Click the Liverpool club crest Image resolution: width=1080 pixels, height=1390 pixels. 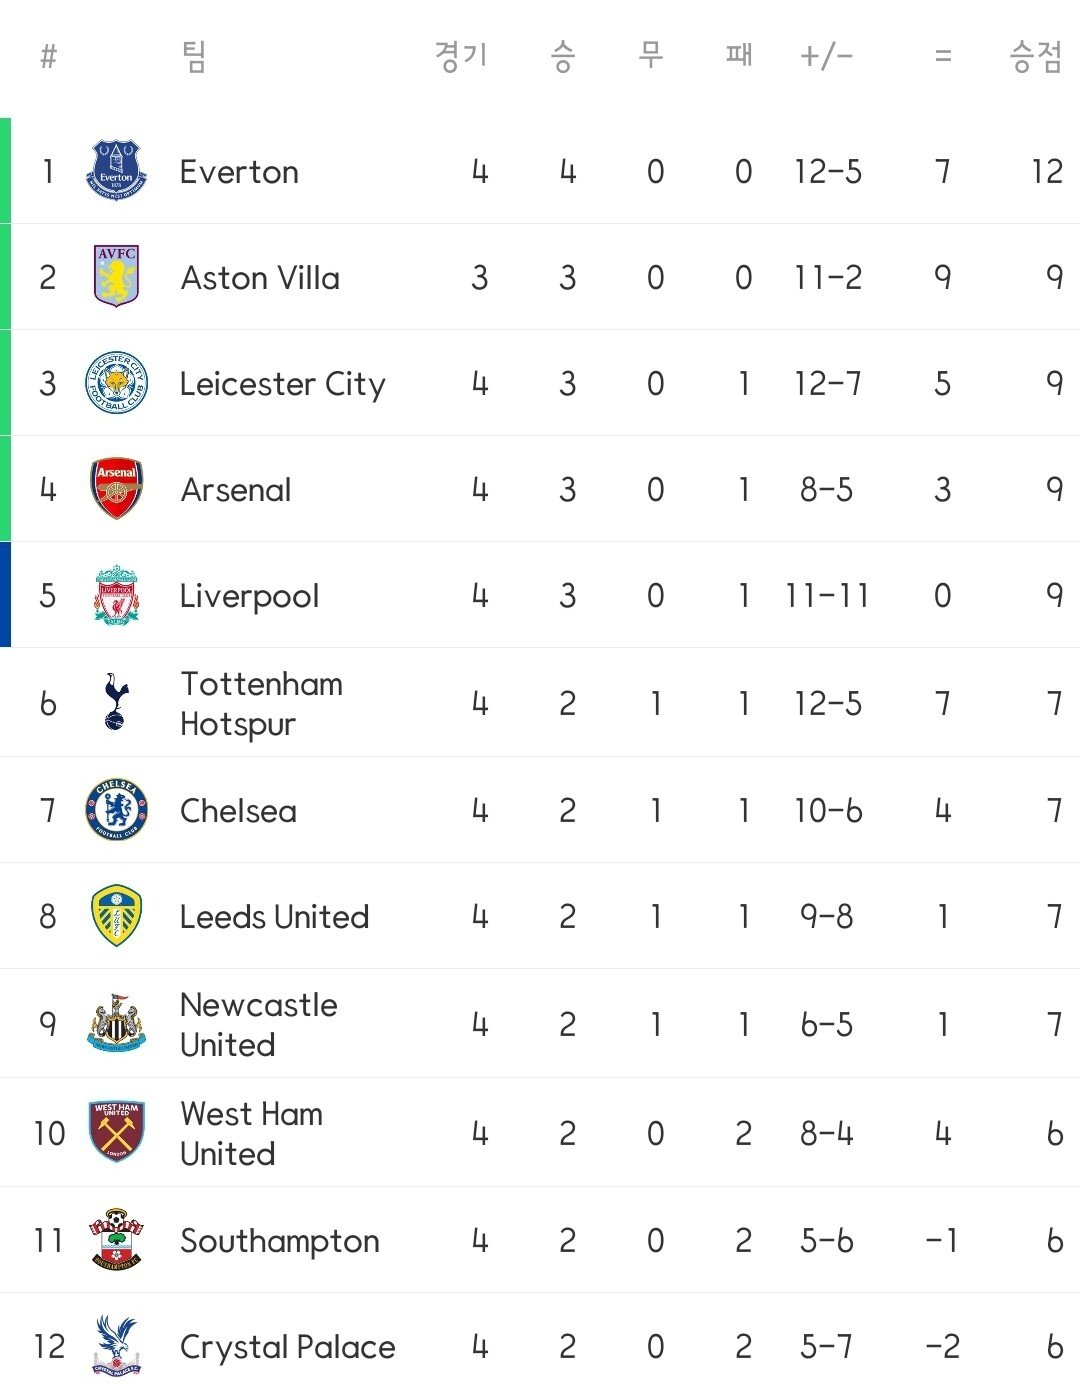coord(117,596)
